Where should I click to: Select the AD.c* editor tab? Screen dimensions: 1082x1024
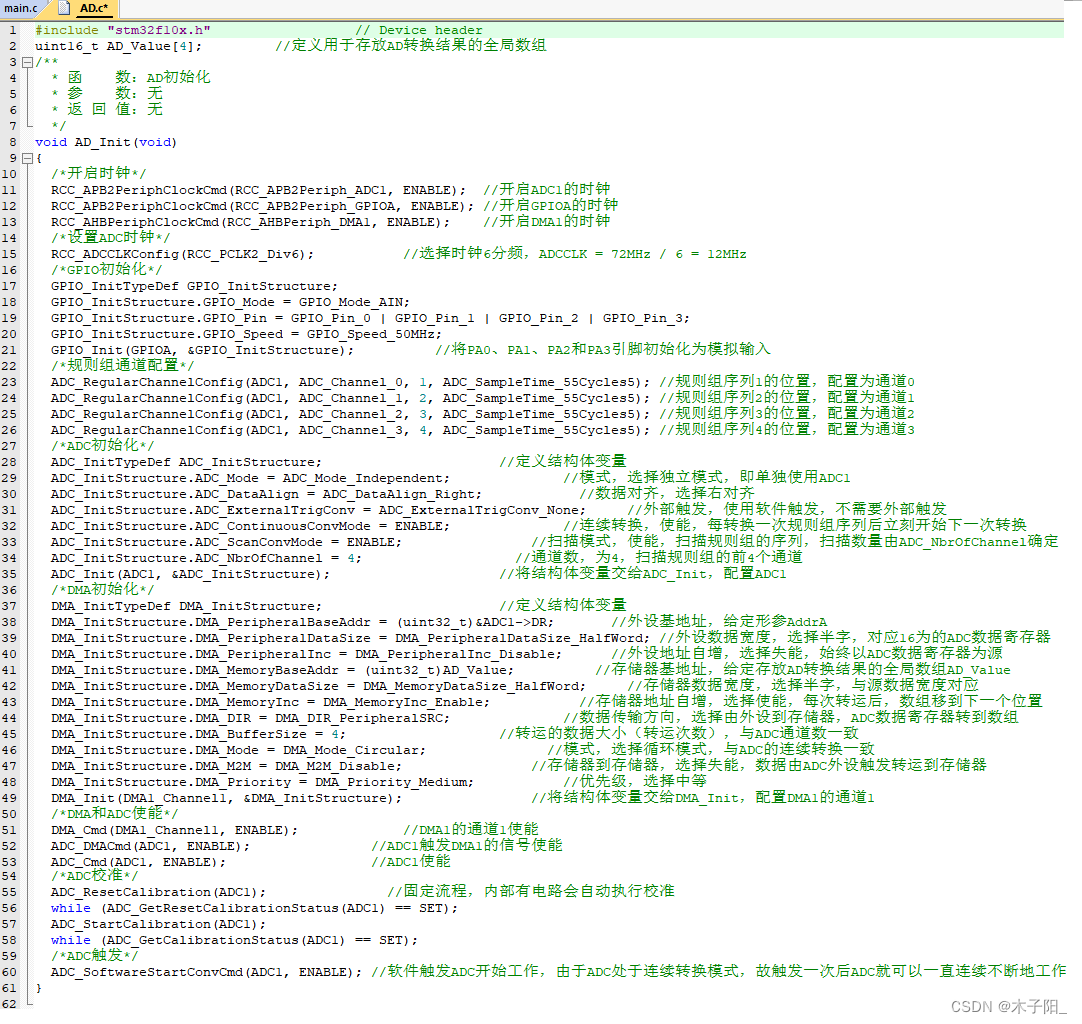tap(94, 8)
